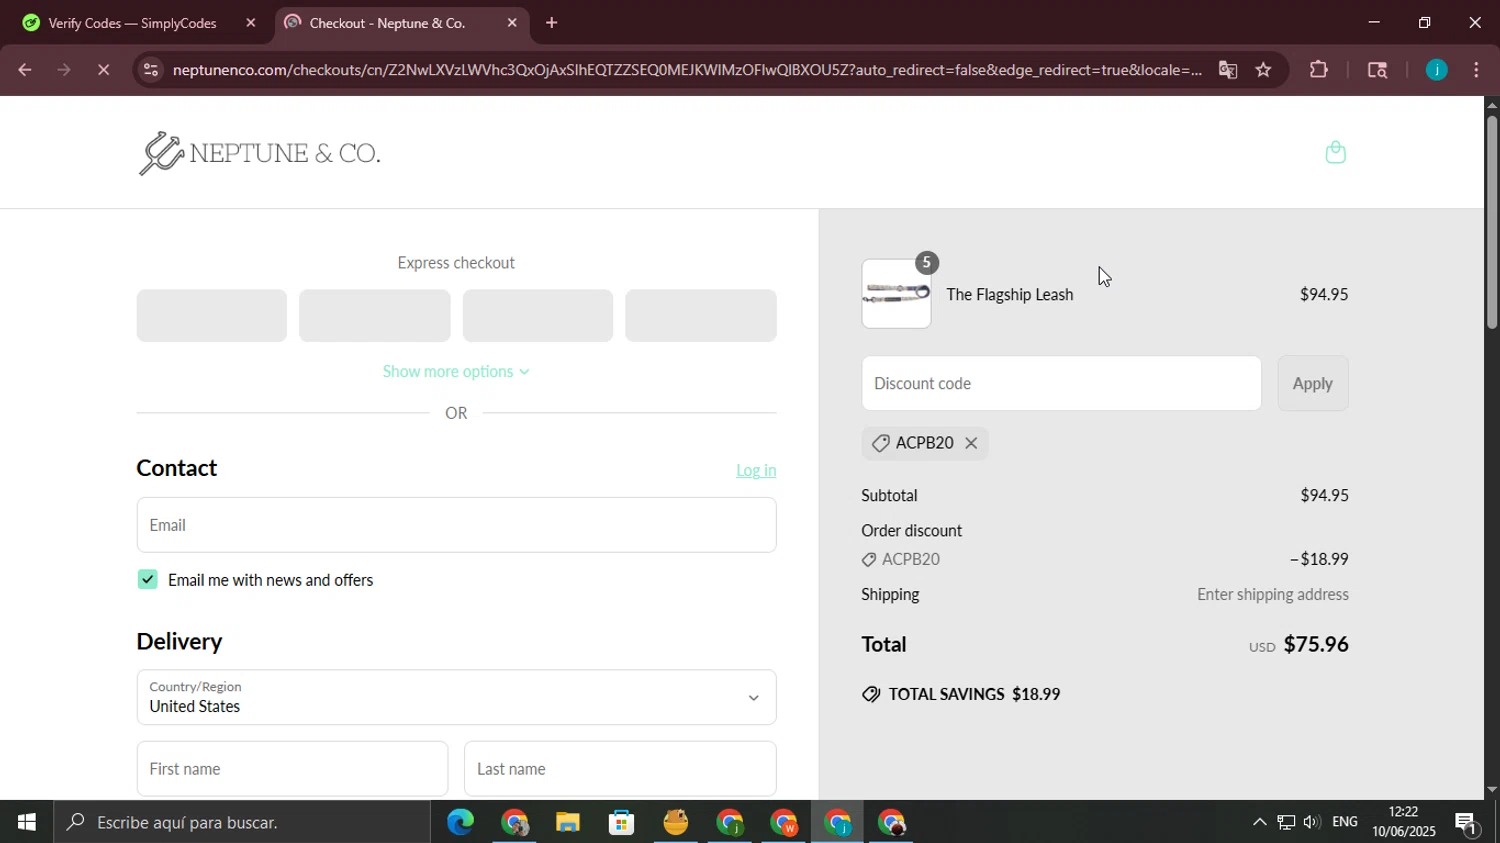Click the Log in link
The height and width of the screenshot is (843, 1500).
[x=756, y=470]
